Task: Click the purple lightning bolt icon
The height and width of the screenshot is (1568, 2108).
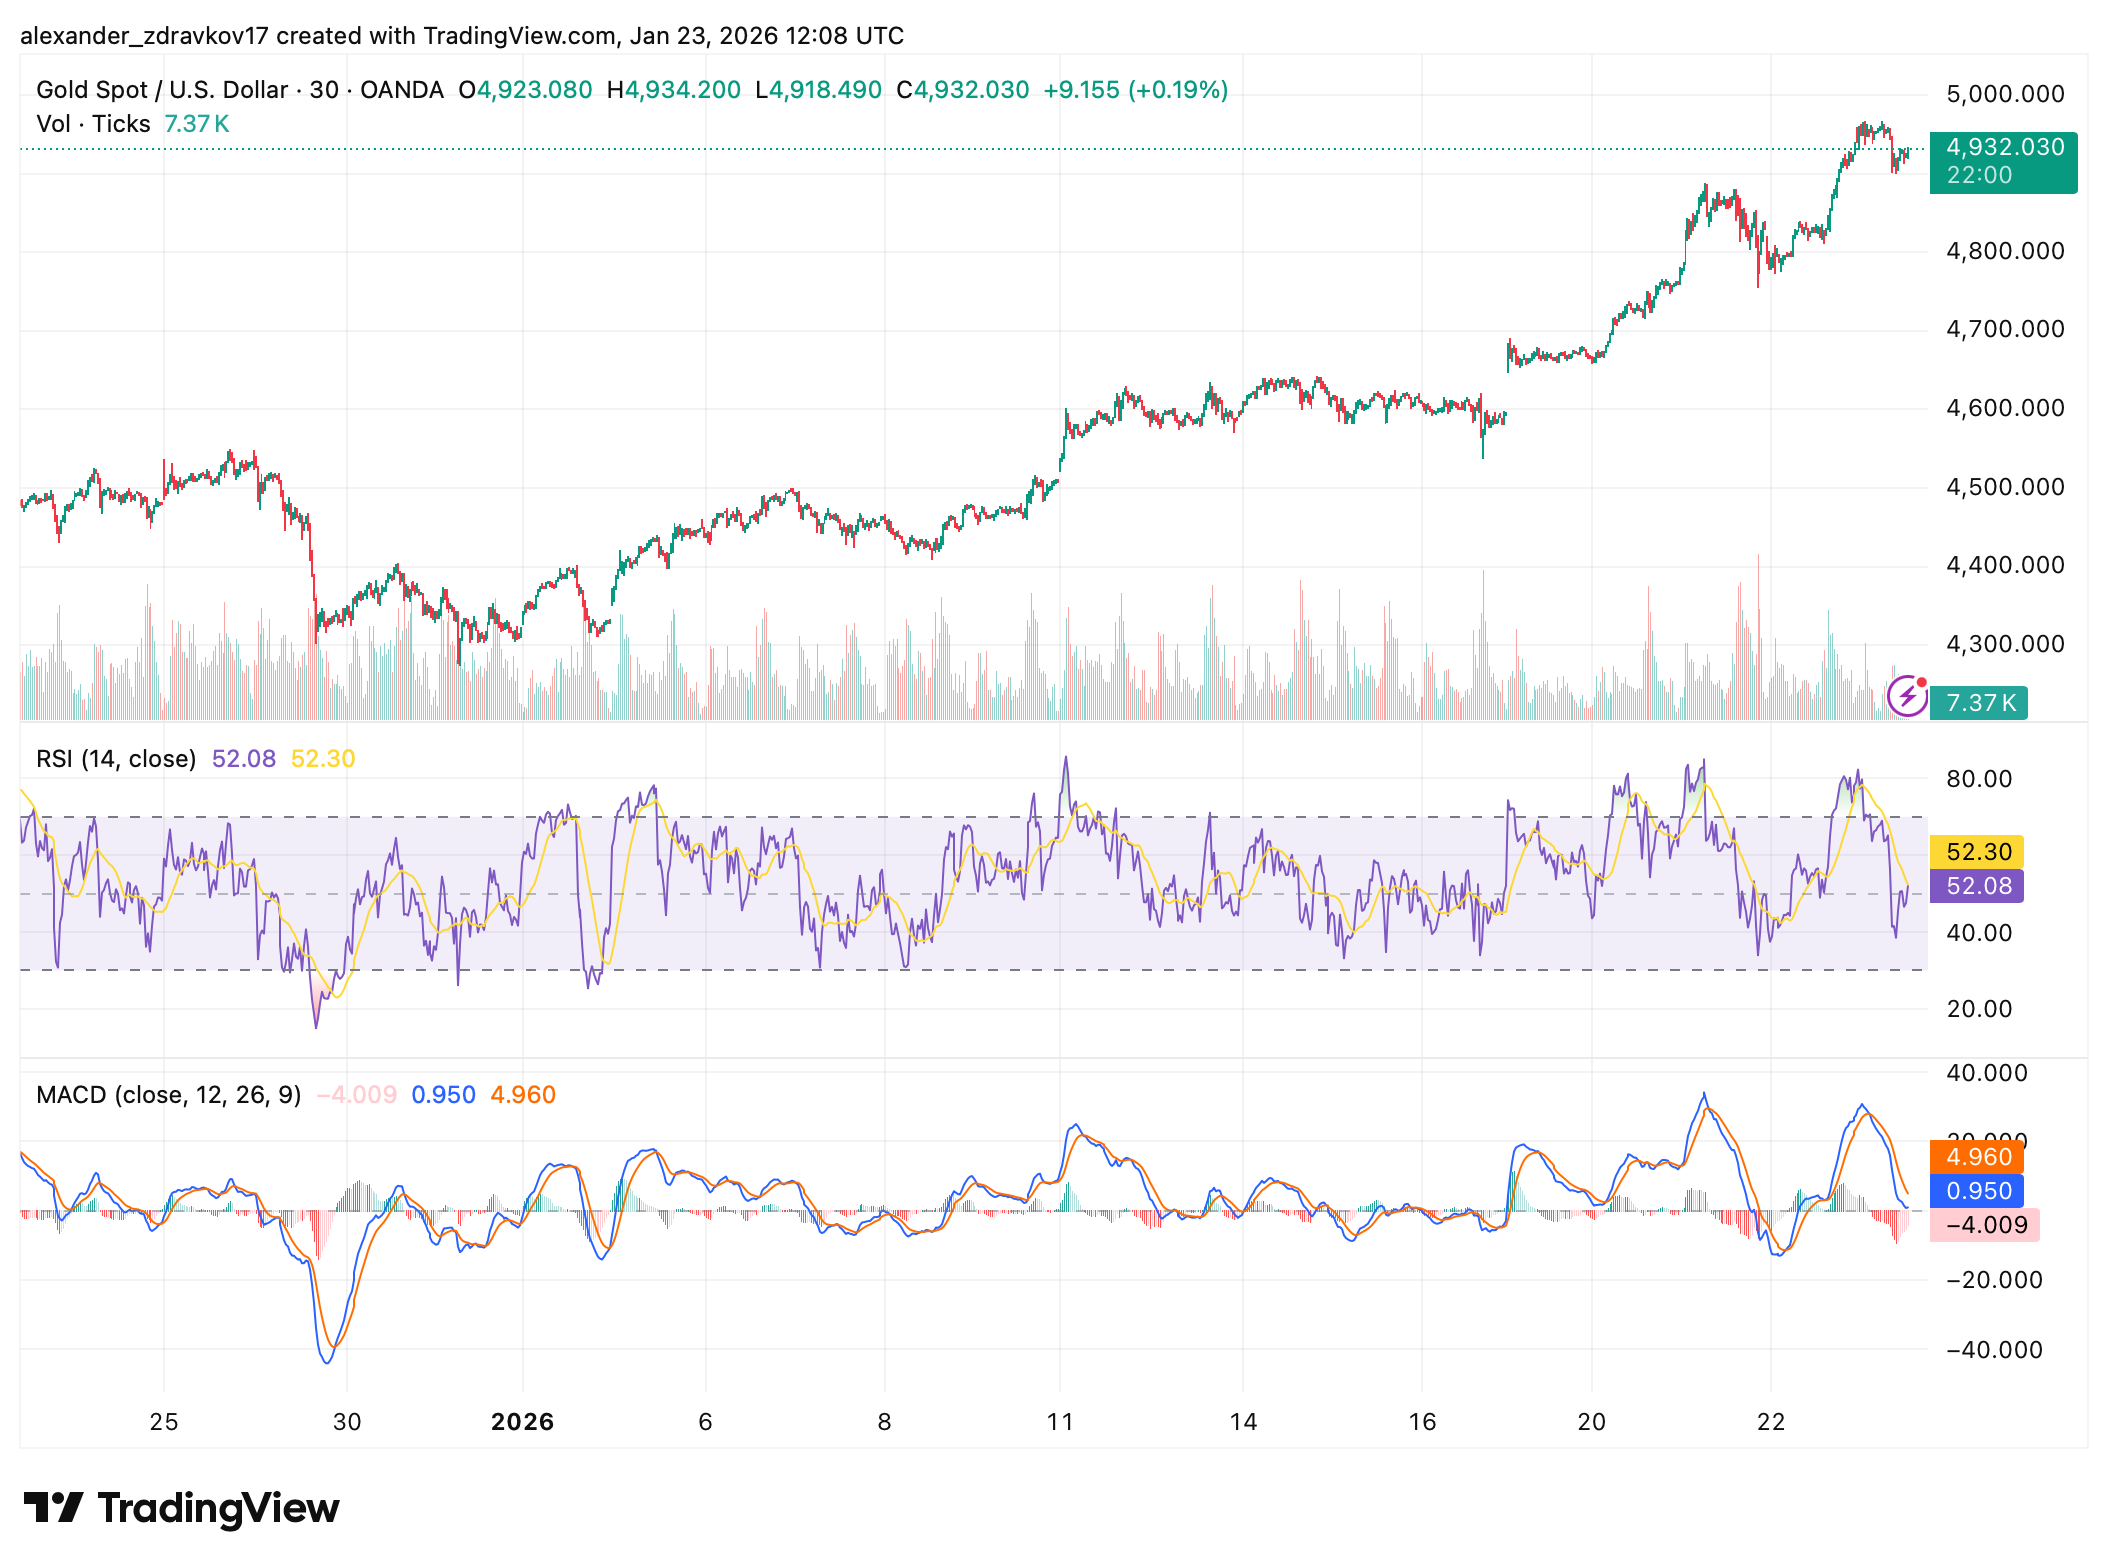Action: [1906, 696]
